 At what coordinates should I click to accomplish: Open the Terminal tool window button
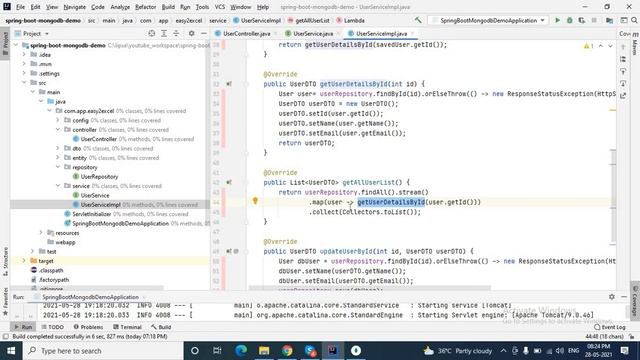127,327
